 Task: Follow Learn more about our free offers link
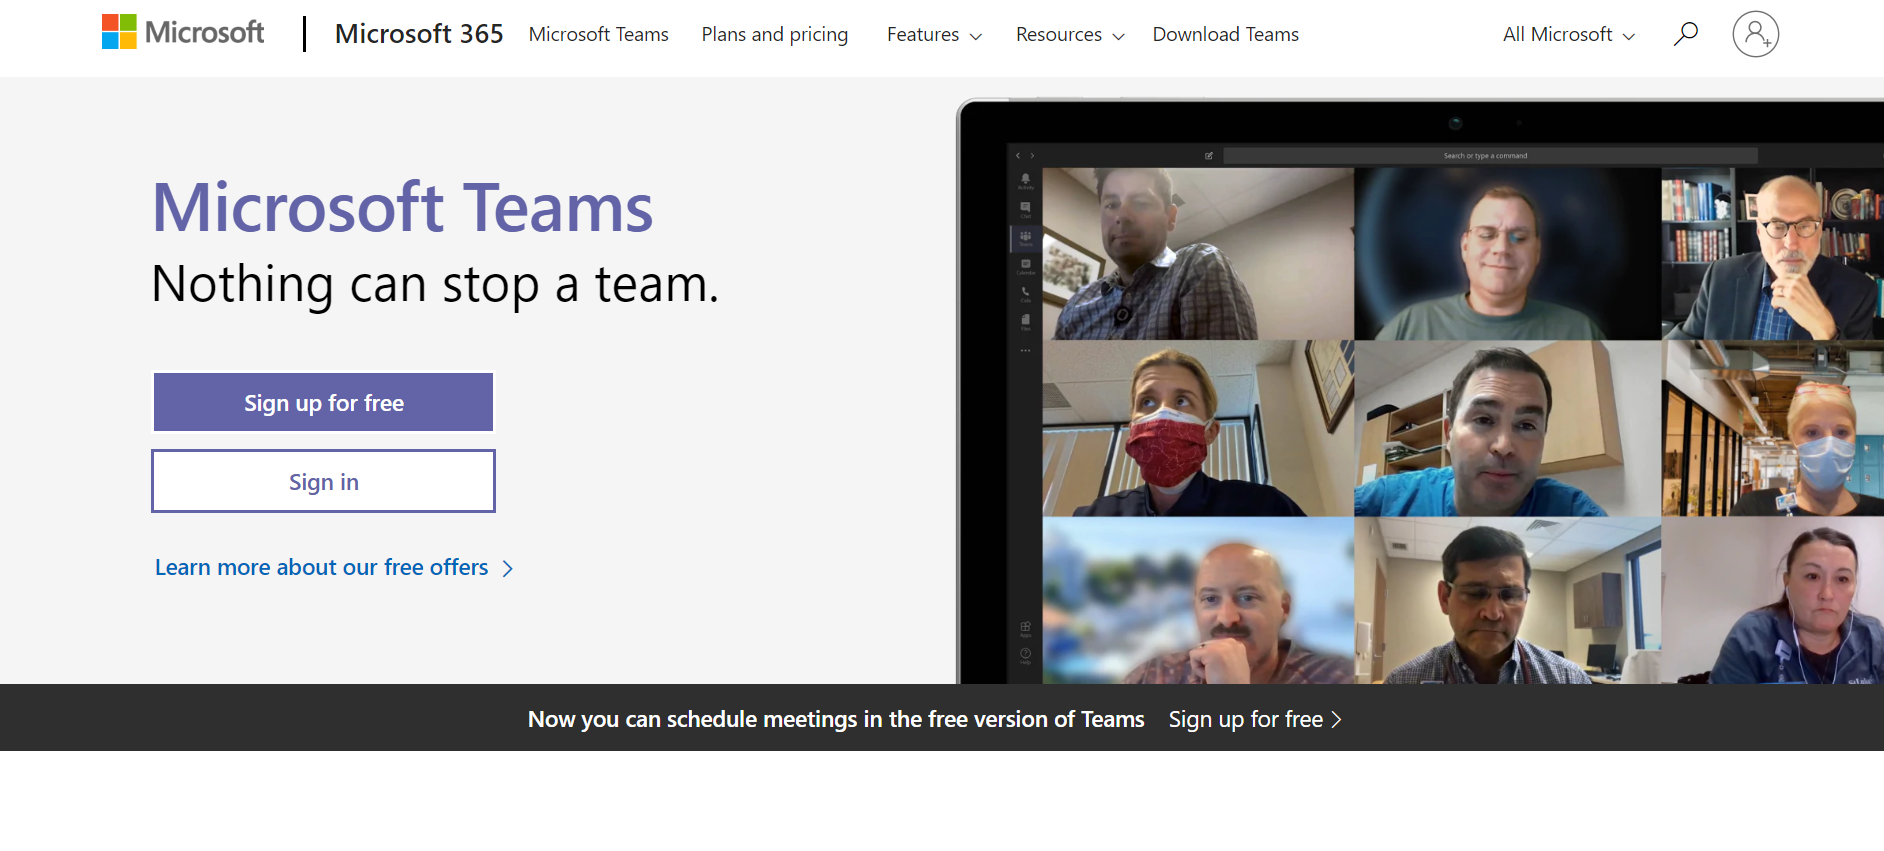[334, 568]
